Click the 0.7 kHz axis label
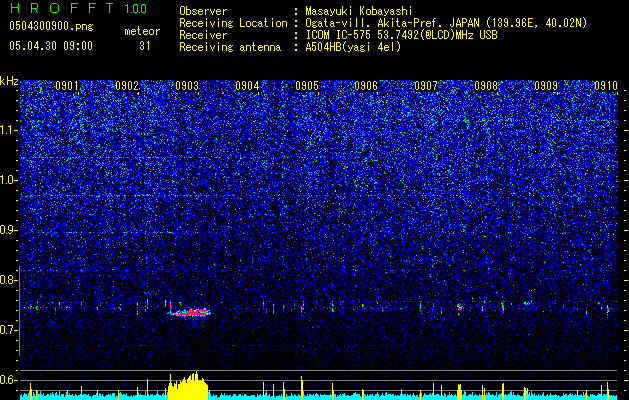The image size is (629, 400). [x=9, y=330]
